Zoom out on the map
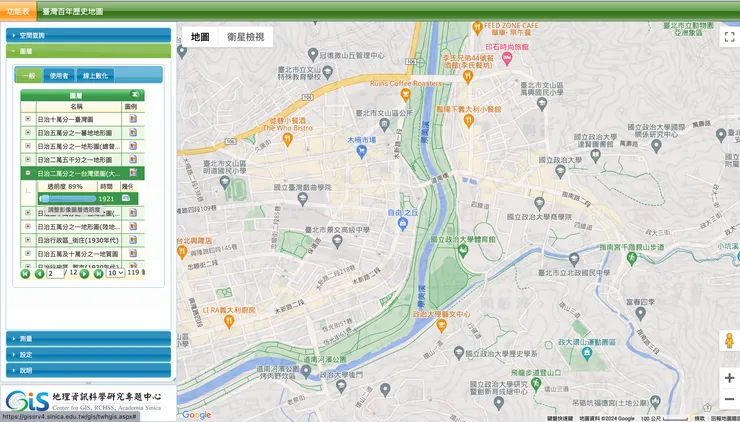 [x=729, y=399]
